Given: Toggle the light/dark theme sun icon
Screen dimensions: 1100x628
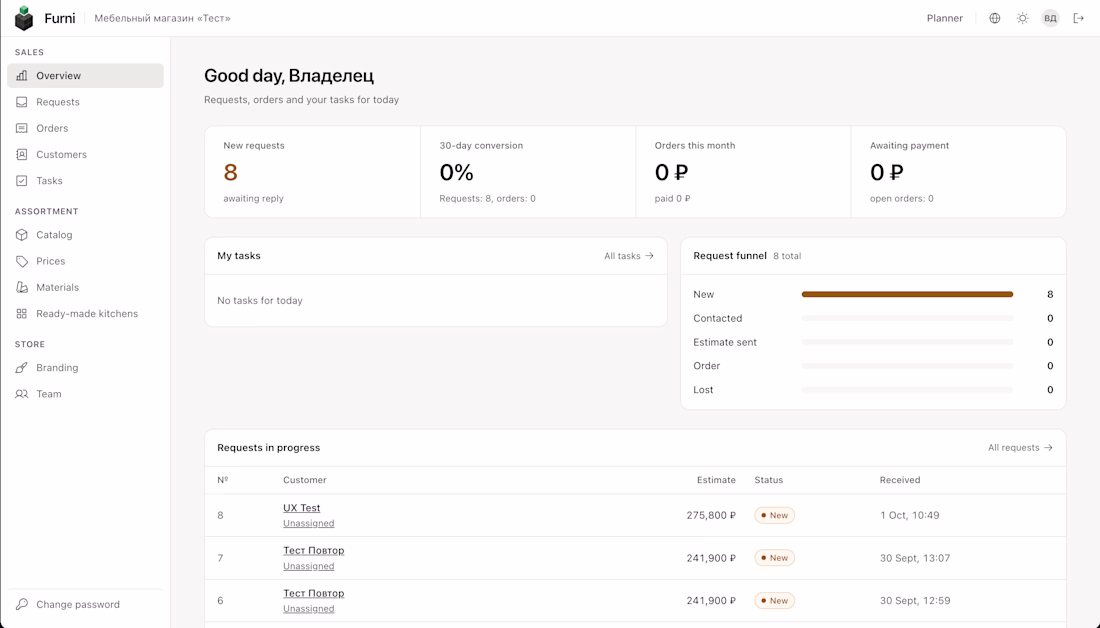Looking at the screenshot, I should pos(1023,18).
